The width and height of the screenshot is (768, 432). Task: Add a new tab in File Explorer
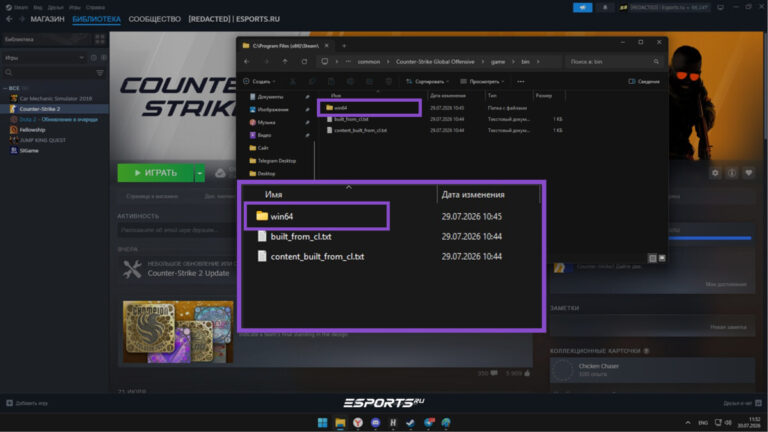click(x=344, y=46)
